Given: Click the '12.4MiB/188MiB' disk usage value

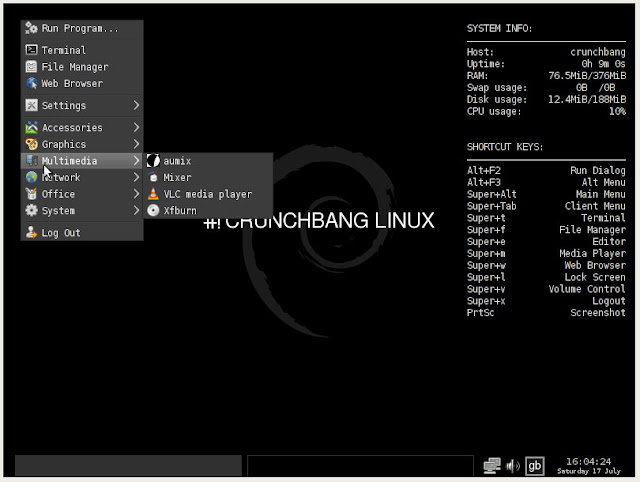Looking at the screenshot, I should point(587,99).
